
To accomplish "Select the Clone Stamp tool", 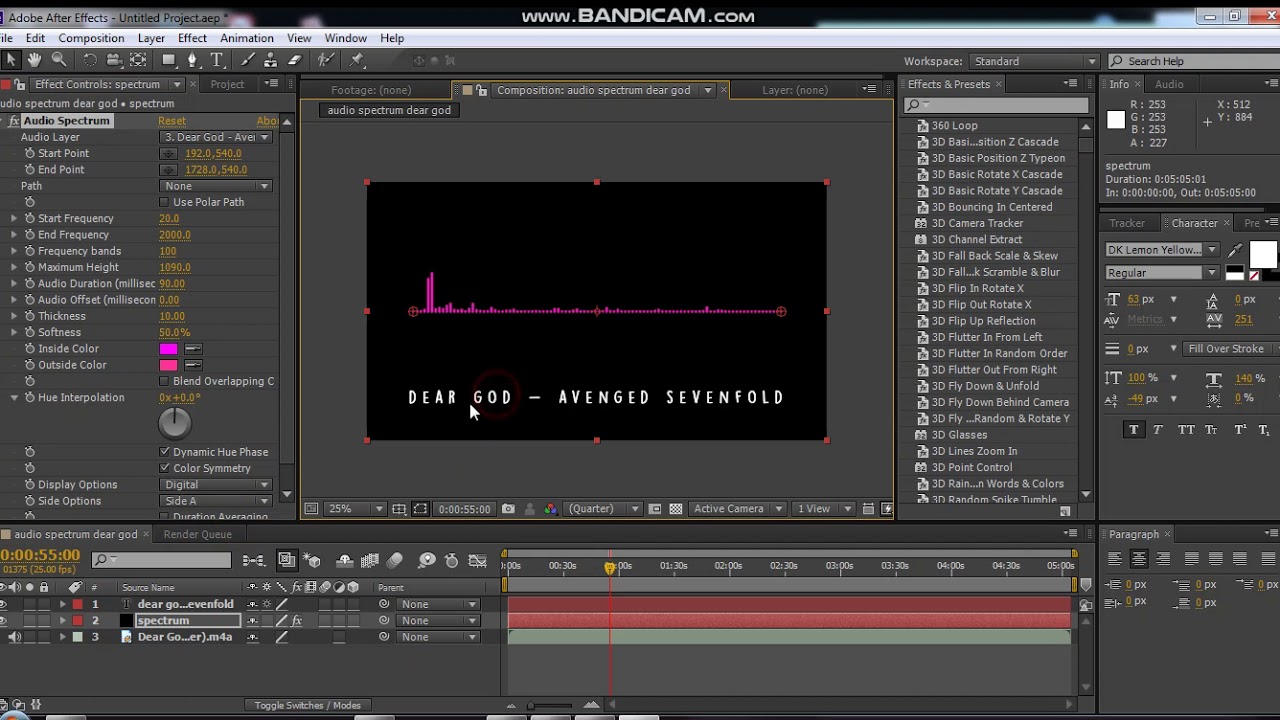I will point(271,61).
